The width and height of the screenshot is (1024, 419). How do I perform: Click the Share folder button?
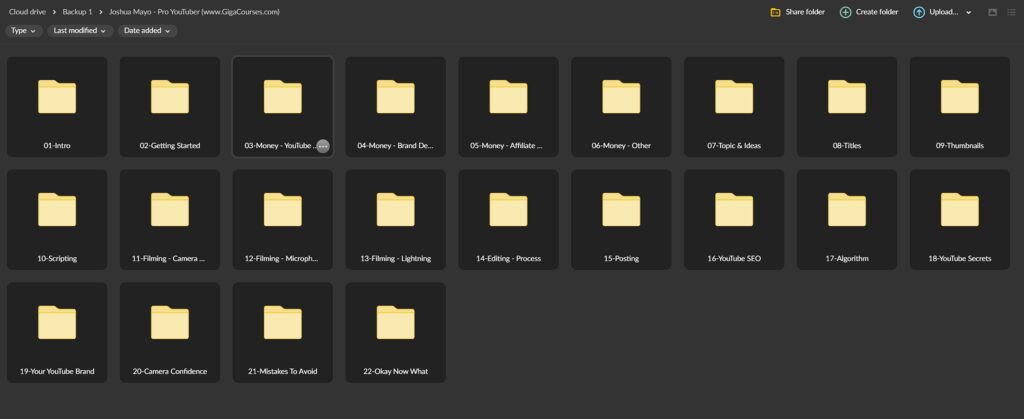797,12
